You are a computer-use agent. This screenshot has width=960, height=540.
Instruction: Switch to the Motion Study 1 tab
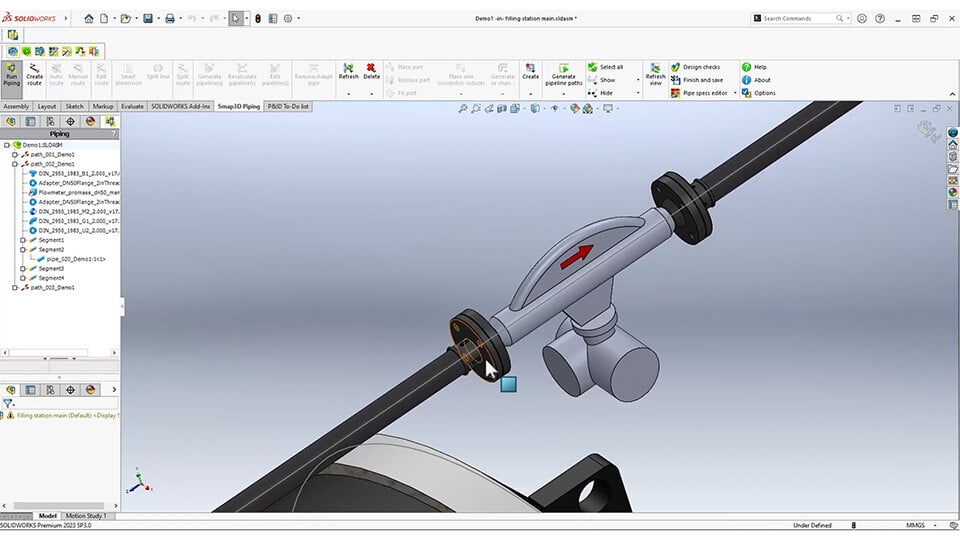pyautogui.click(x=86, y=516)
